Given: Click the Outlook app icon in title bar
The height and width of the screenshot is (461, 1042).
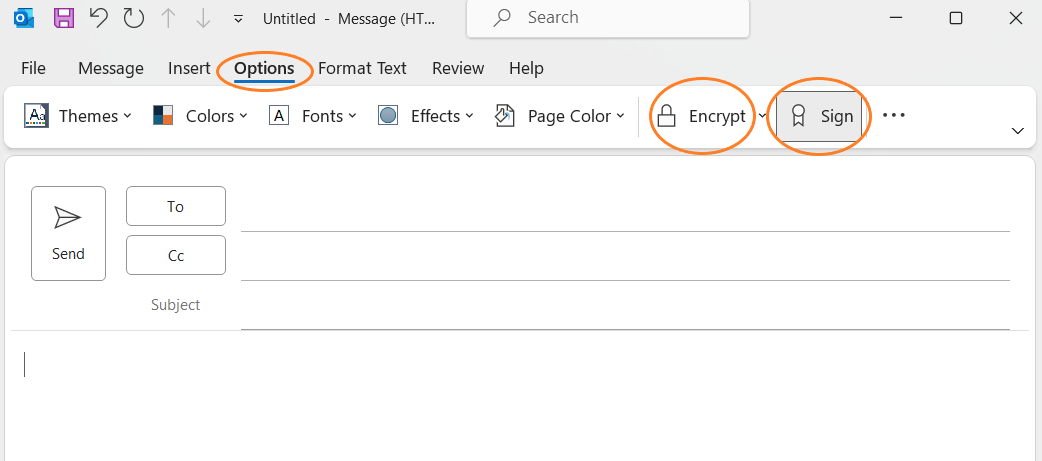Looking at the screenshot, I should 25,18.
